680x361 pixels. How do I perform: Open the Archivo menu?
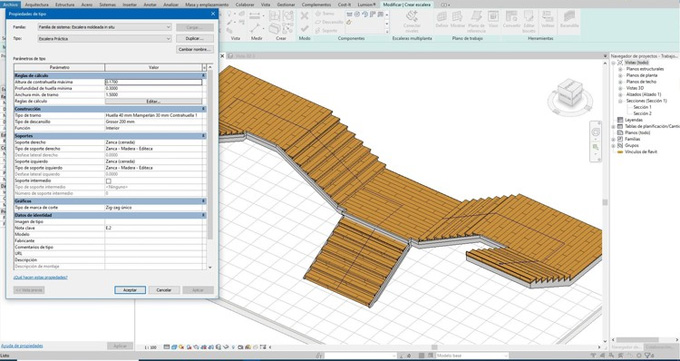[x=10, y=4]
